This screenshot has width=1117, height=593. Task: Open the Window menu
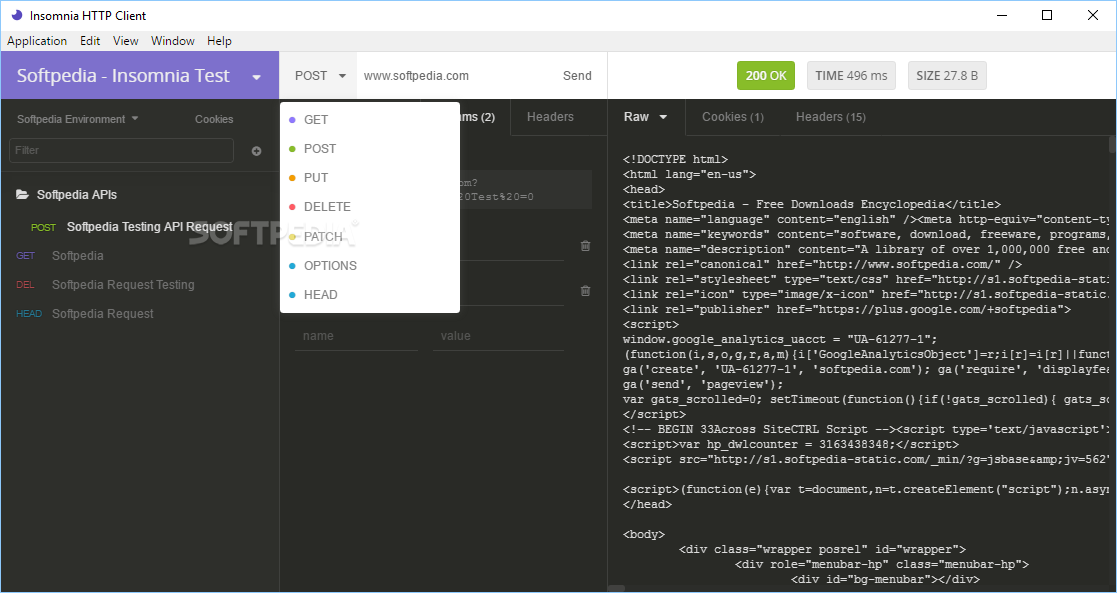click(x=172, y=41)
